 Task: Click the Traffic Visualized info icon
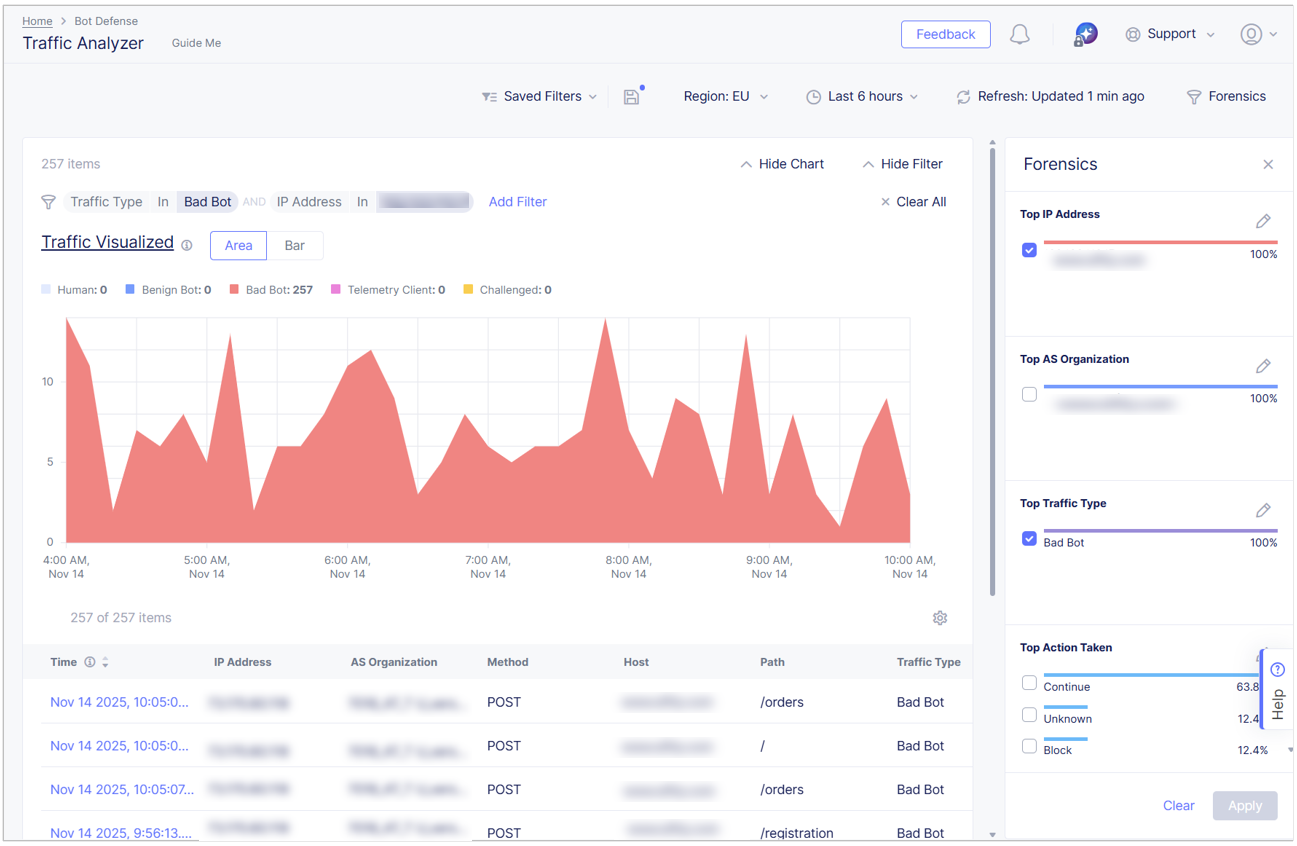pos(187,245)
